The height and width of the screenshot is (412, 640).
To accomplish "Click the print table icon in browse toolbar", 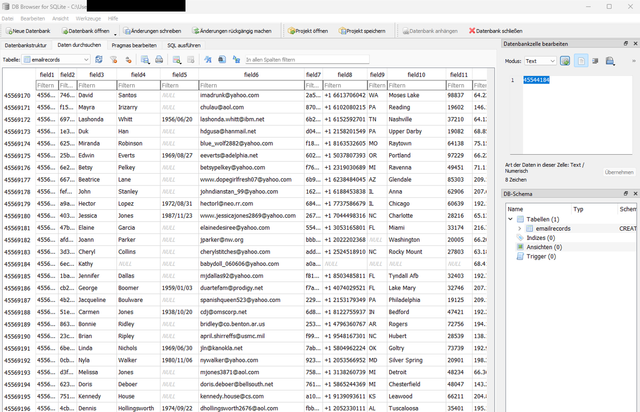I will (159, 60).
